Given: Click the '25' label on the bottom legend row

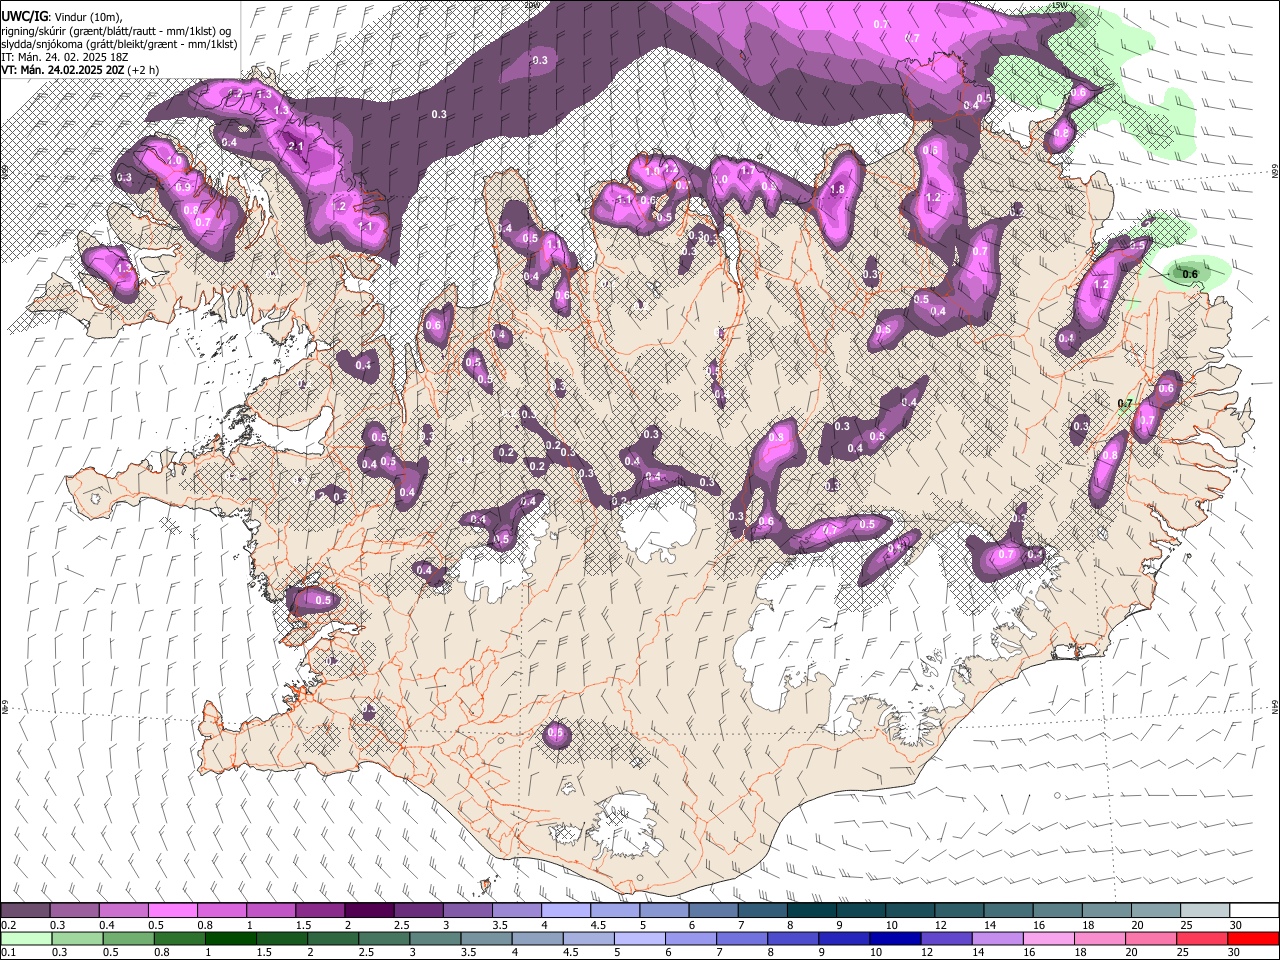Looking at the screenshot, I should [x=1184, y=952].
